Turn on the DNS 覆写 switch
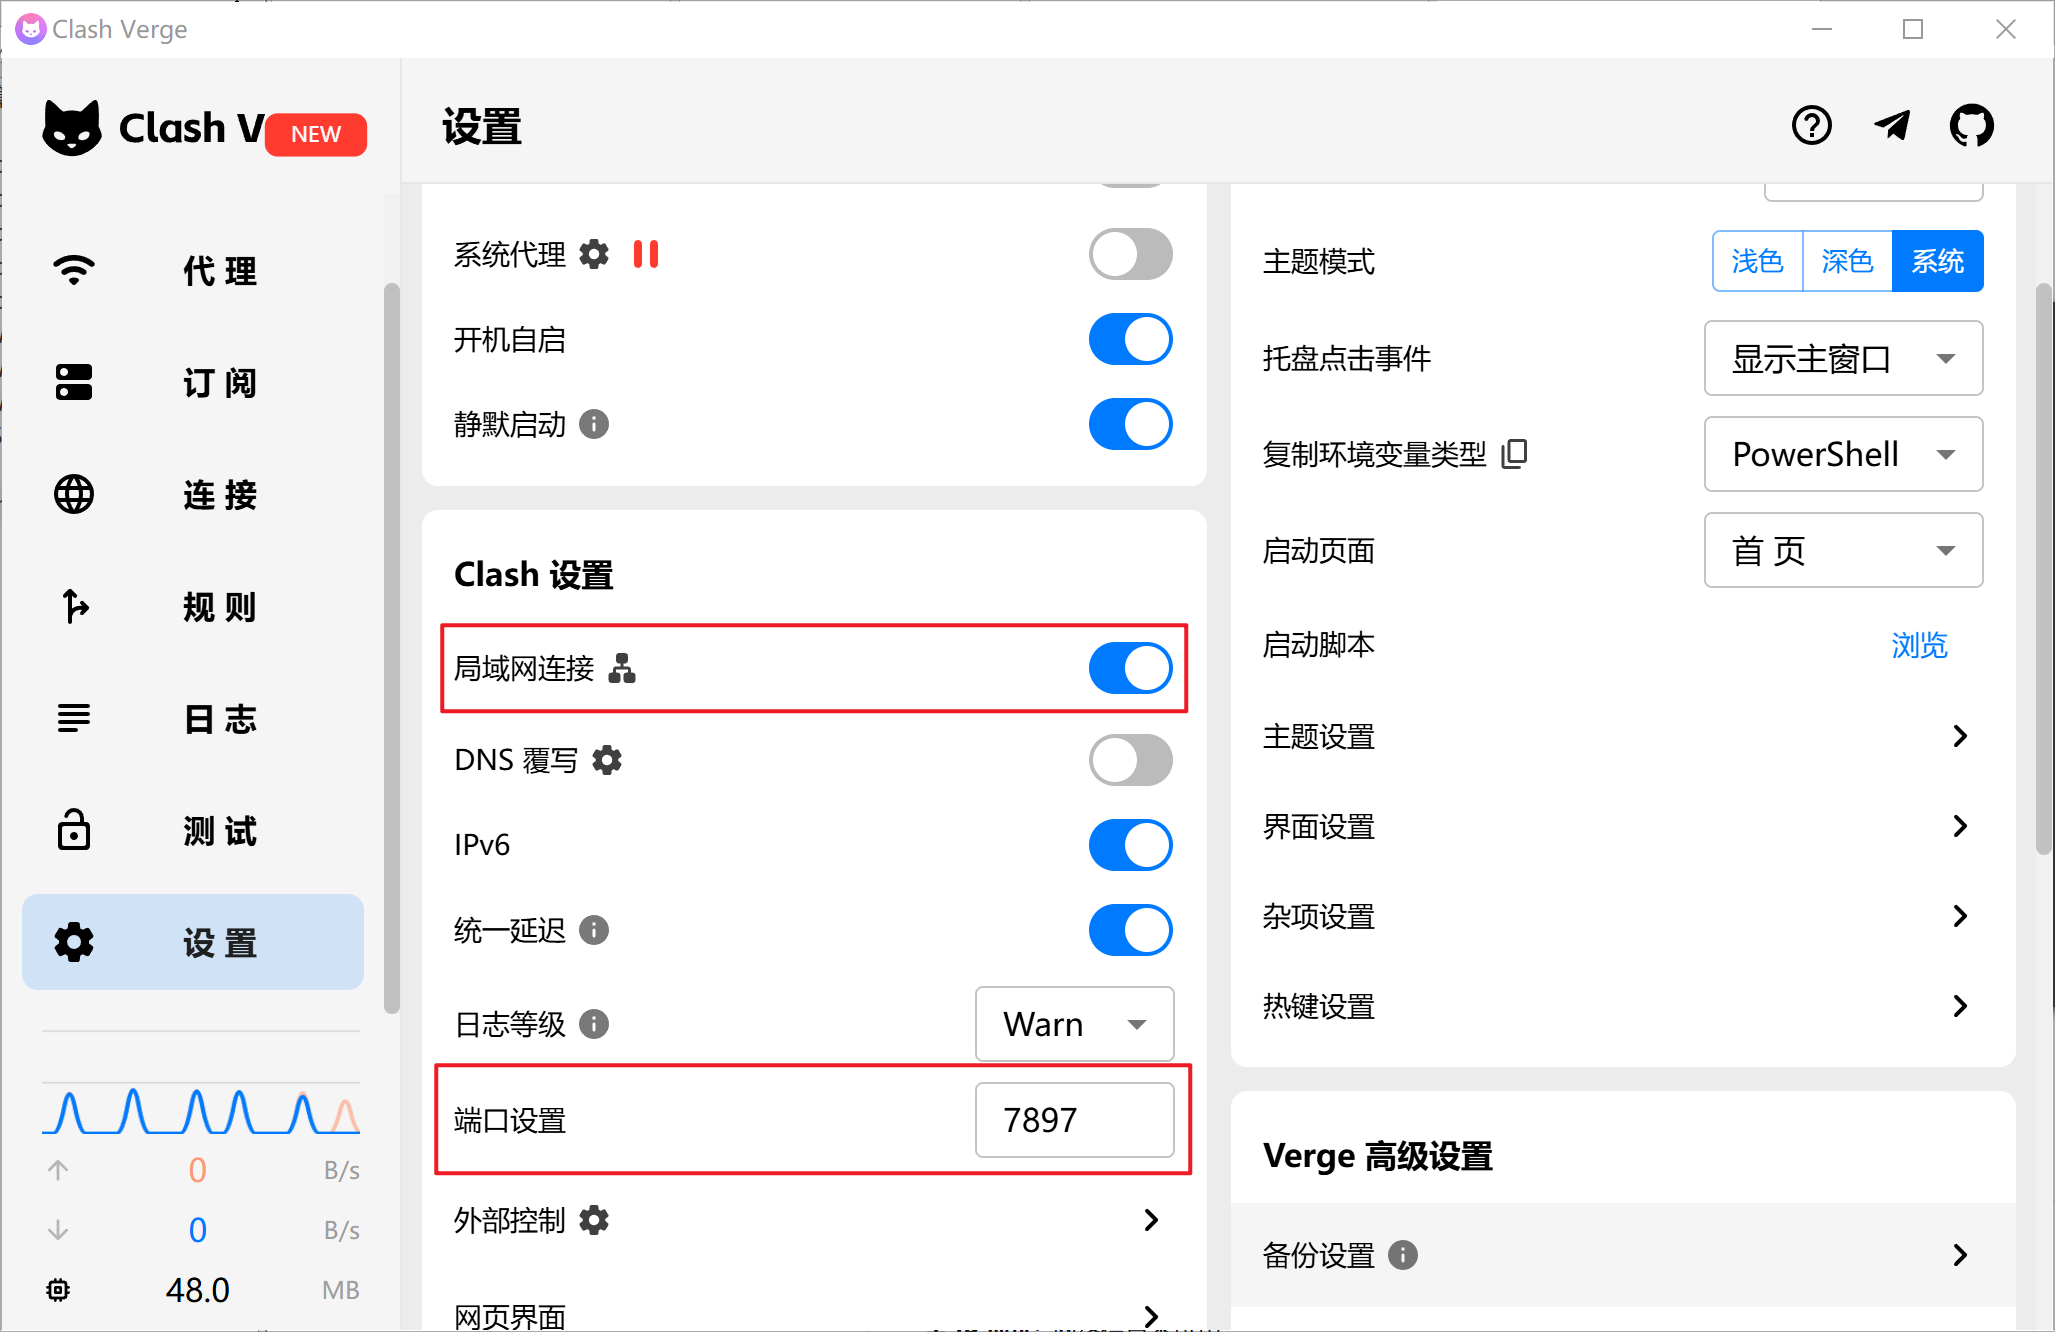The height and width of the screenshot is (1332, 2055). click(1130, 761)
